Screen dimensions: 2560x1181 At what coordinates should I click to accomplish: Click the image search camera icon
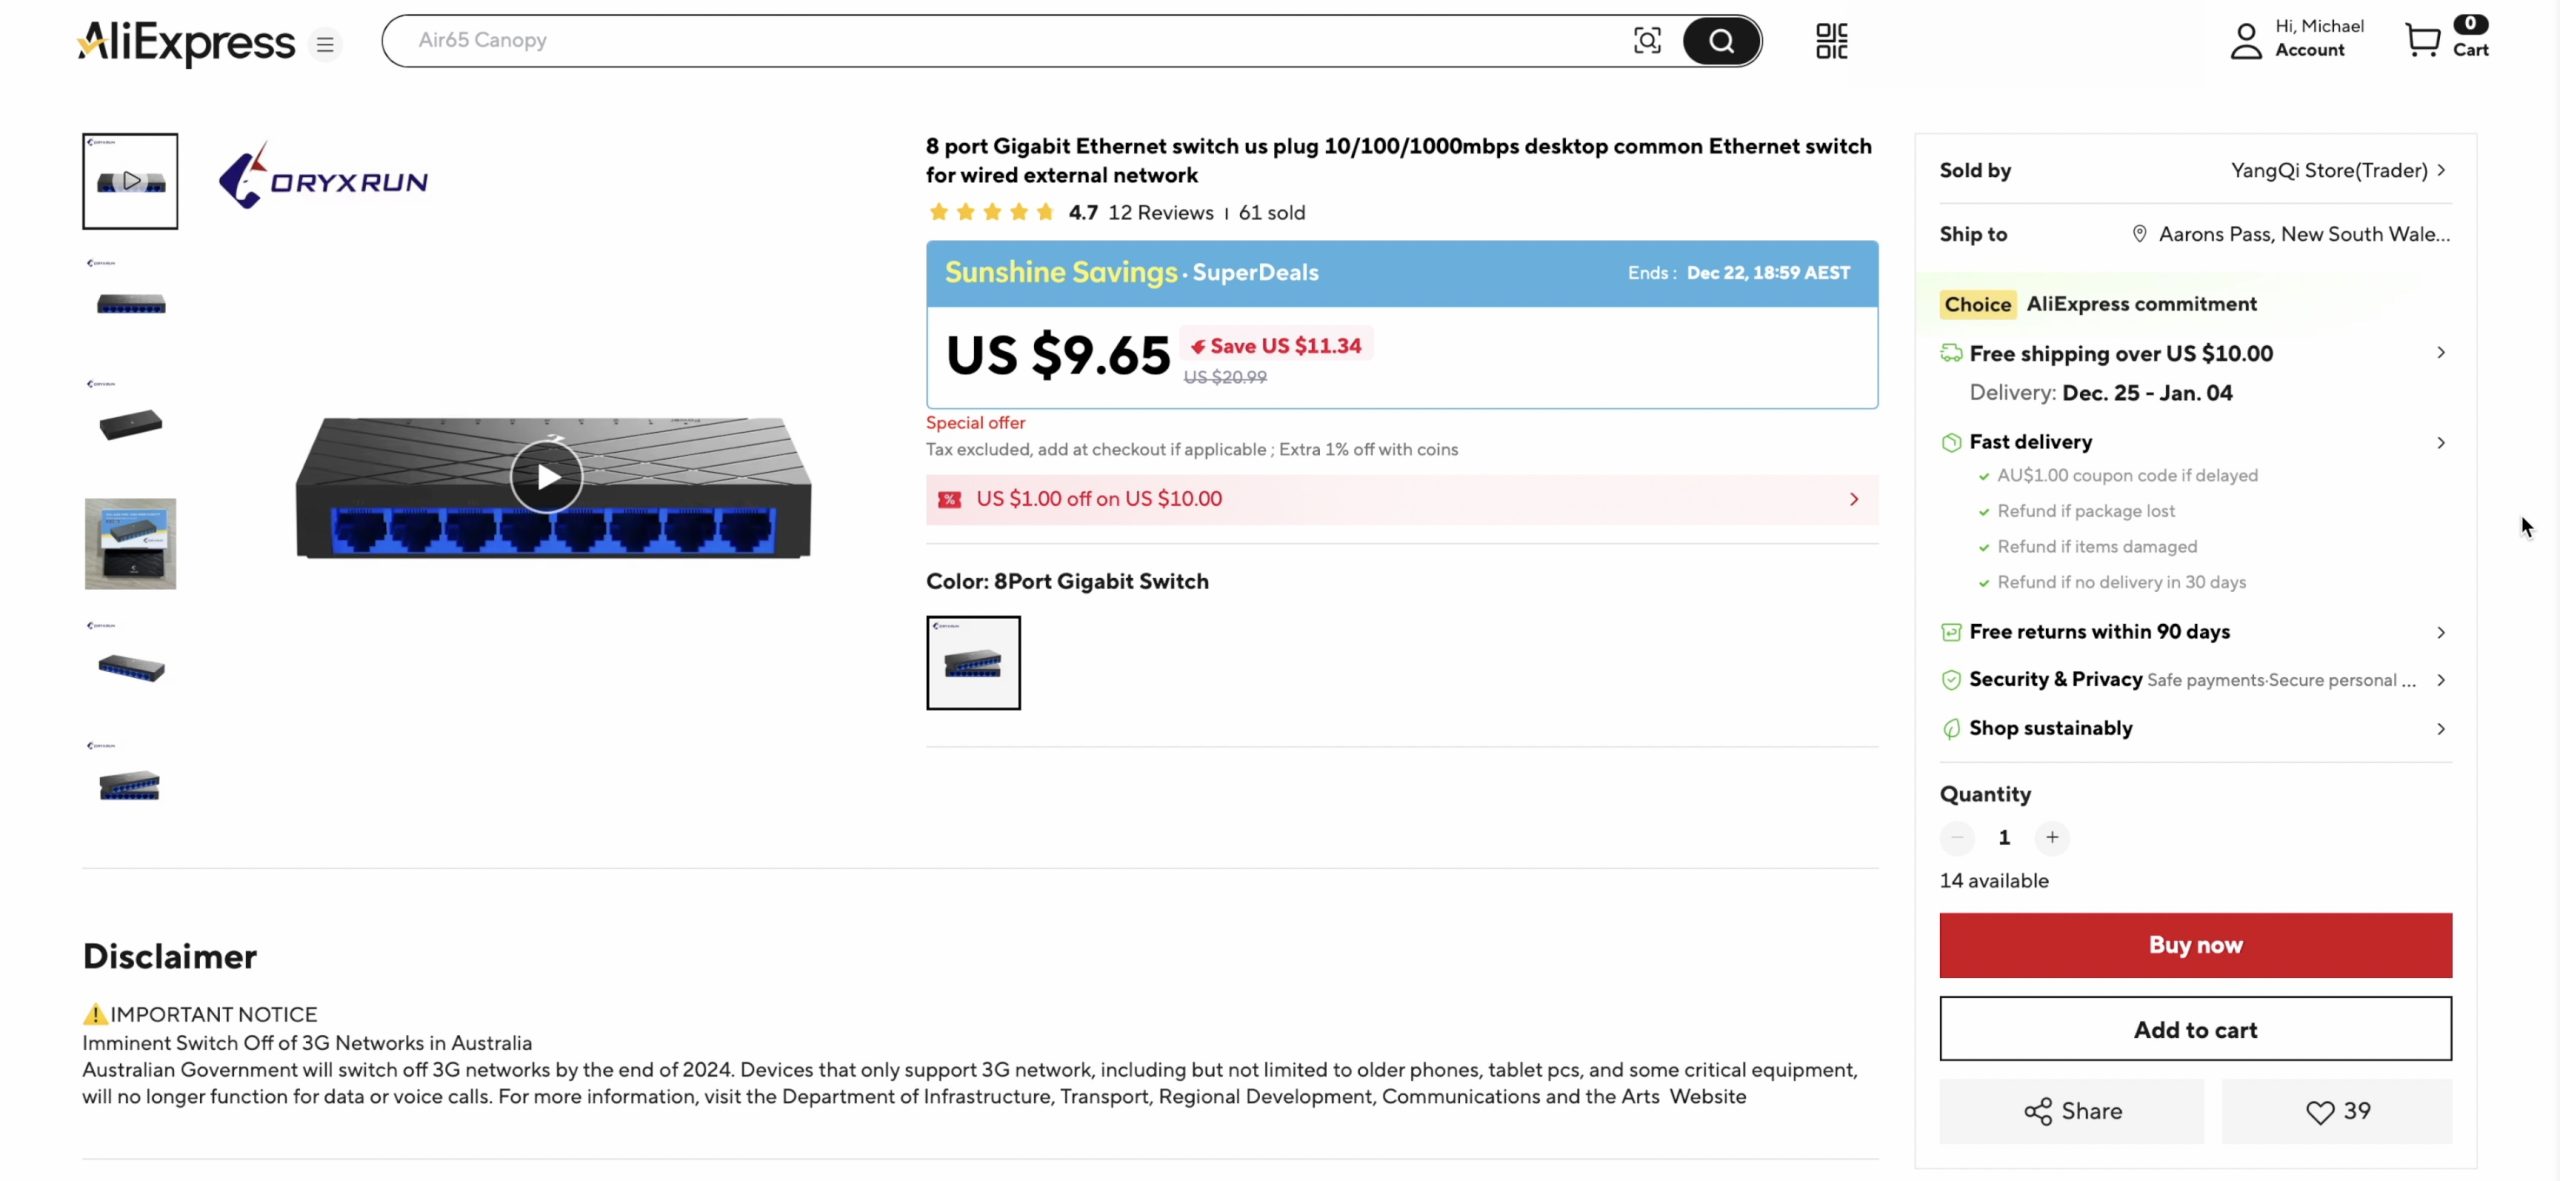pos(1646,41)
